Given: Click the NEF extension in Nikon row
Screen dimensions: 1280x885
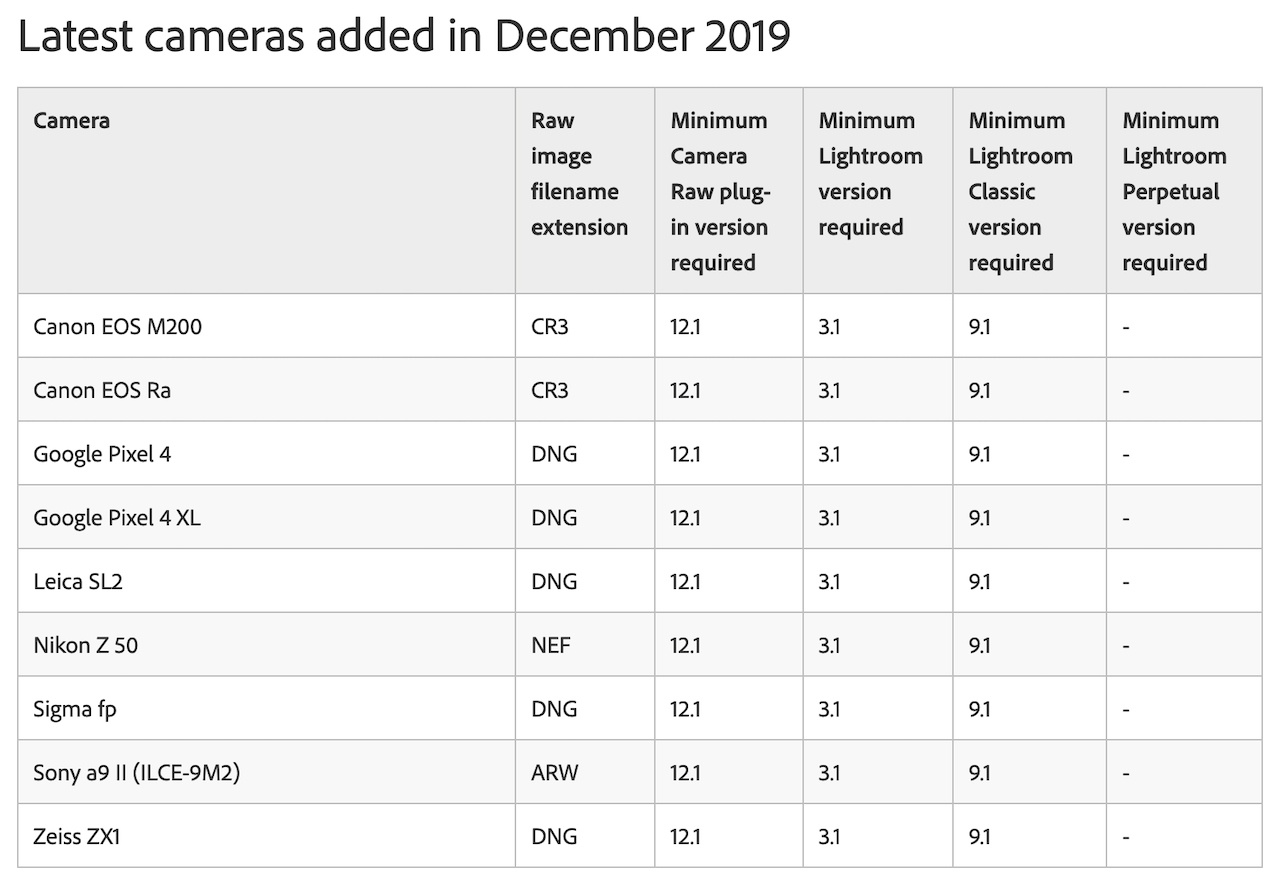Looking at the screenshot, I should (x=551, y=645).
